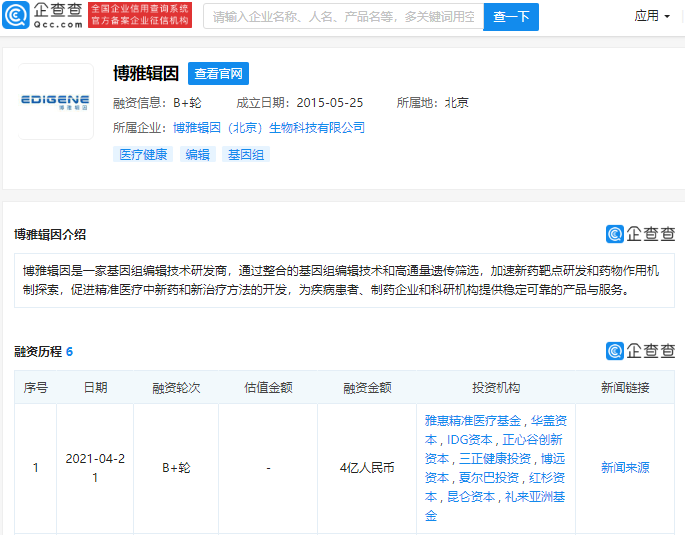Open the 新闻来源 link
The height and width of the screenshot is (535, 685).
pyautogui.click(x=625, y=468)
